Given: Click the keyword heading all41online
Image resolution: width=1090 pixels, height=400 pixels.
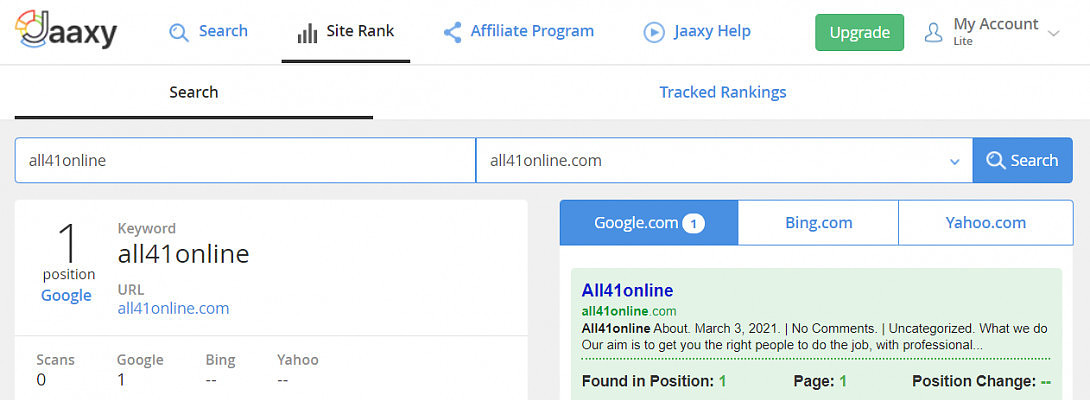Looking at the screenshot, I should pos(184,254).
